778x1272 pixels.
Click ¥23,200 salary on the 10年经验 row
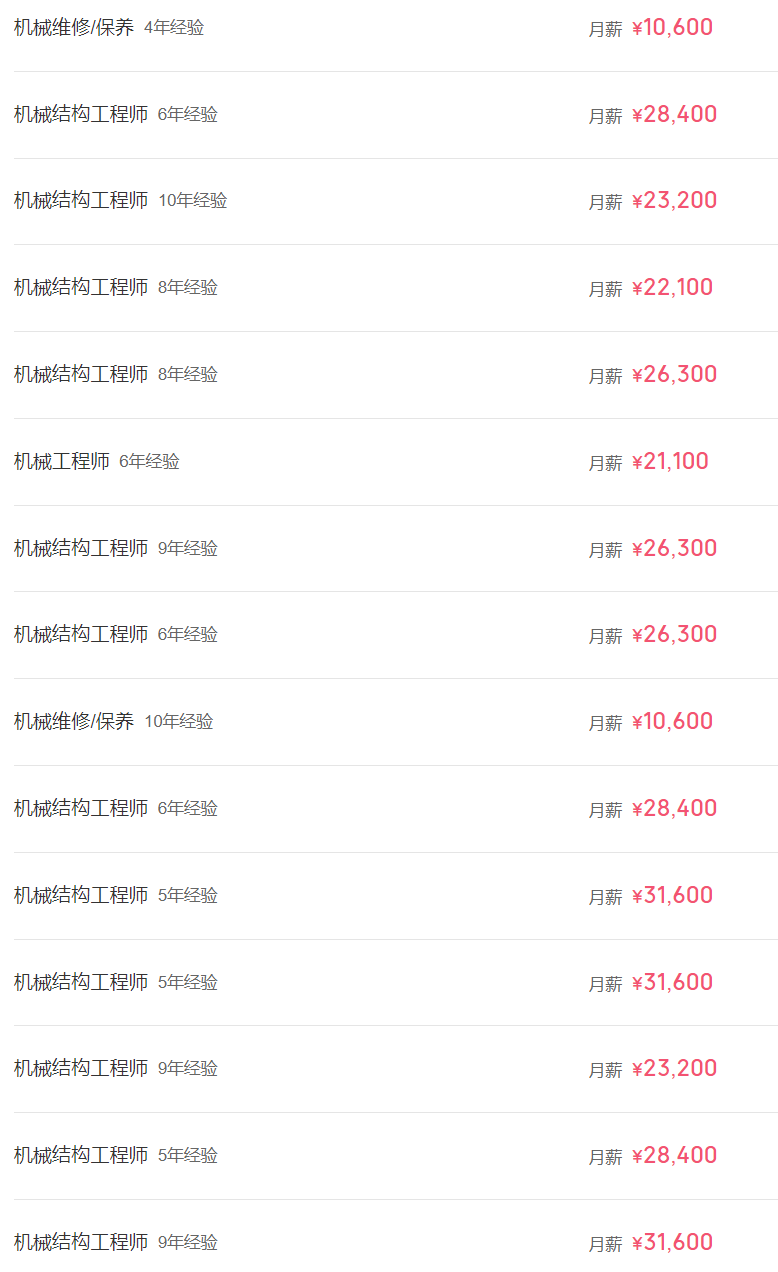675,200
